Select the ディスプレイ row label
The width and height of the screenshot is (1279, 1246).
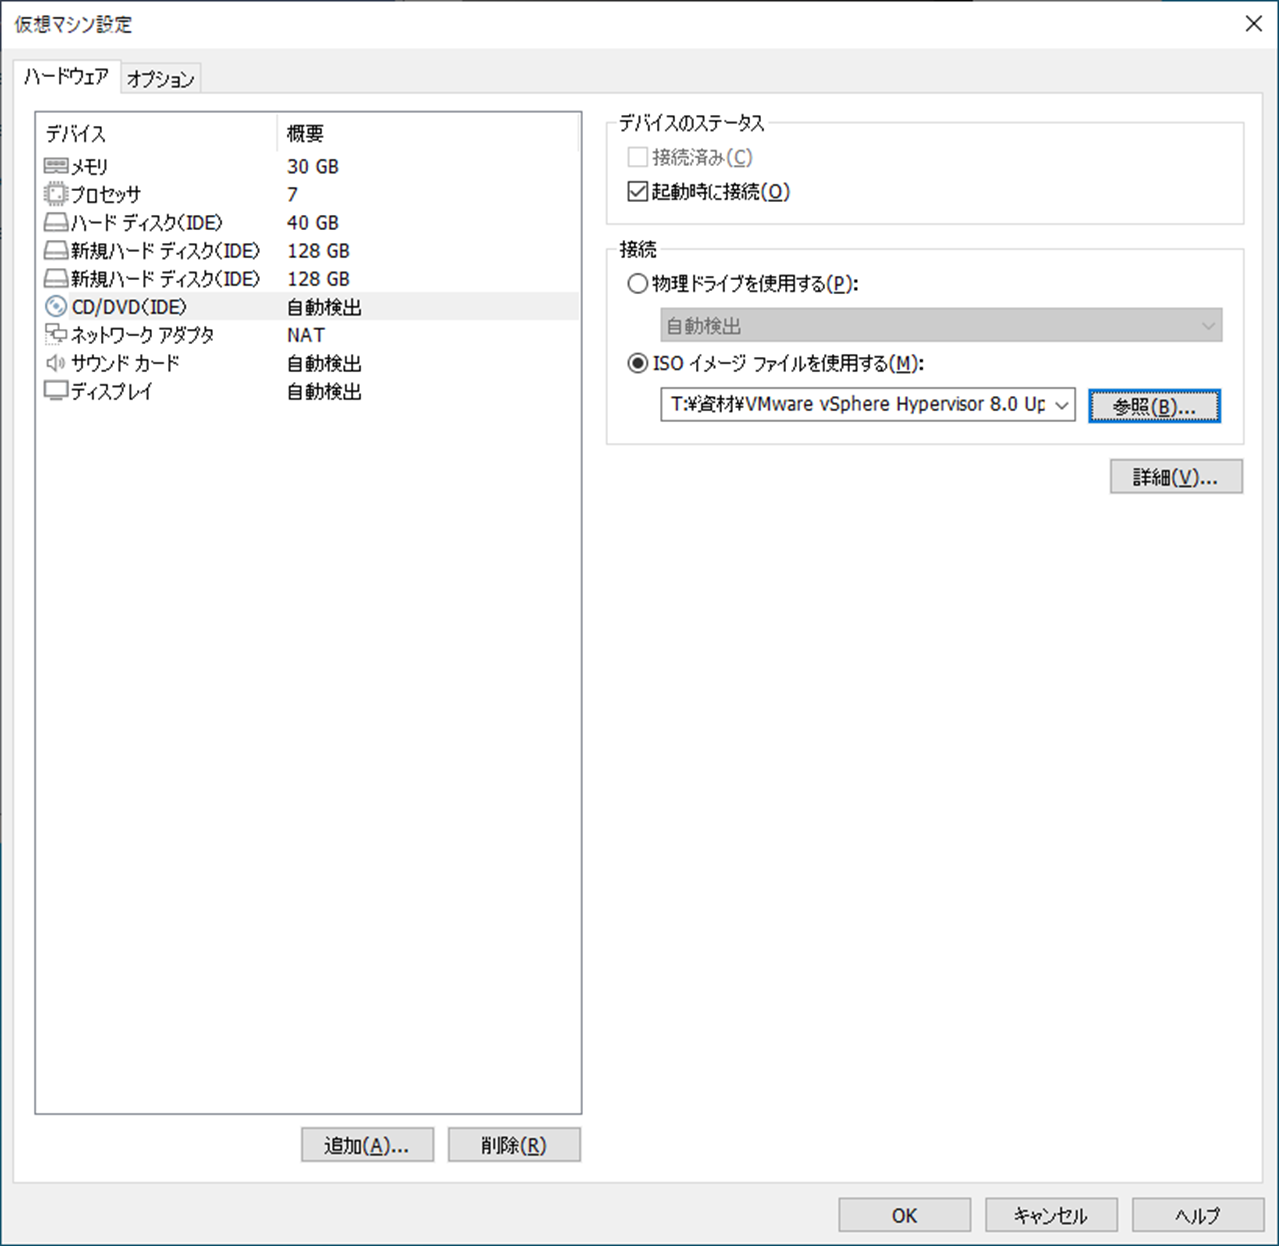point(111,391)
